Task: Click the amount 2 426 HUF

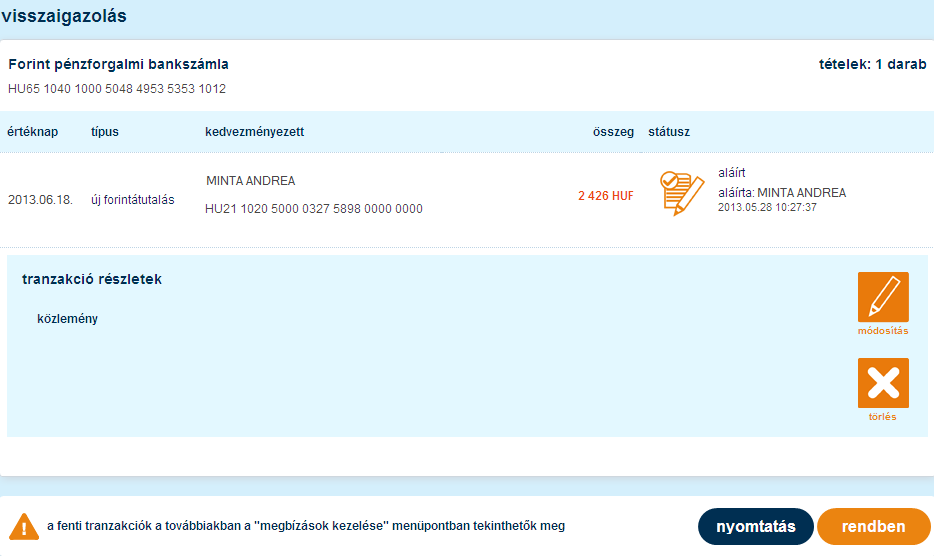Action: tap(606, 196)
